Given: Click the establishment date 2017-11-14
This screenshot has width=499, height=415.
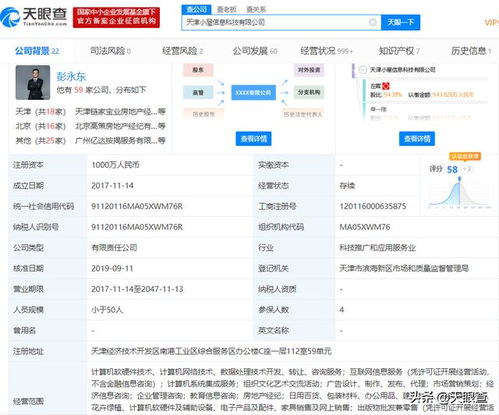Looking at the screenshot, I should (x=112, y=186).
